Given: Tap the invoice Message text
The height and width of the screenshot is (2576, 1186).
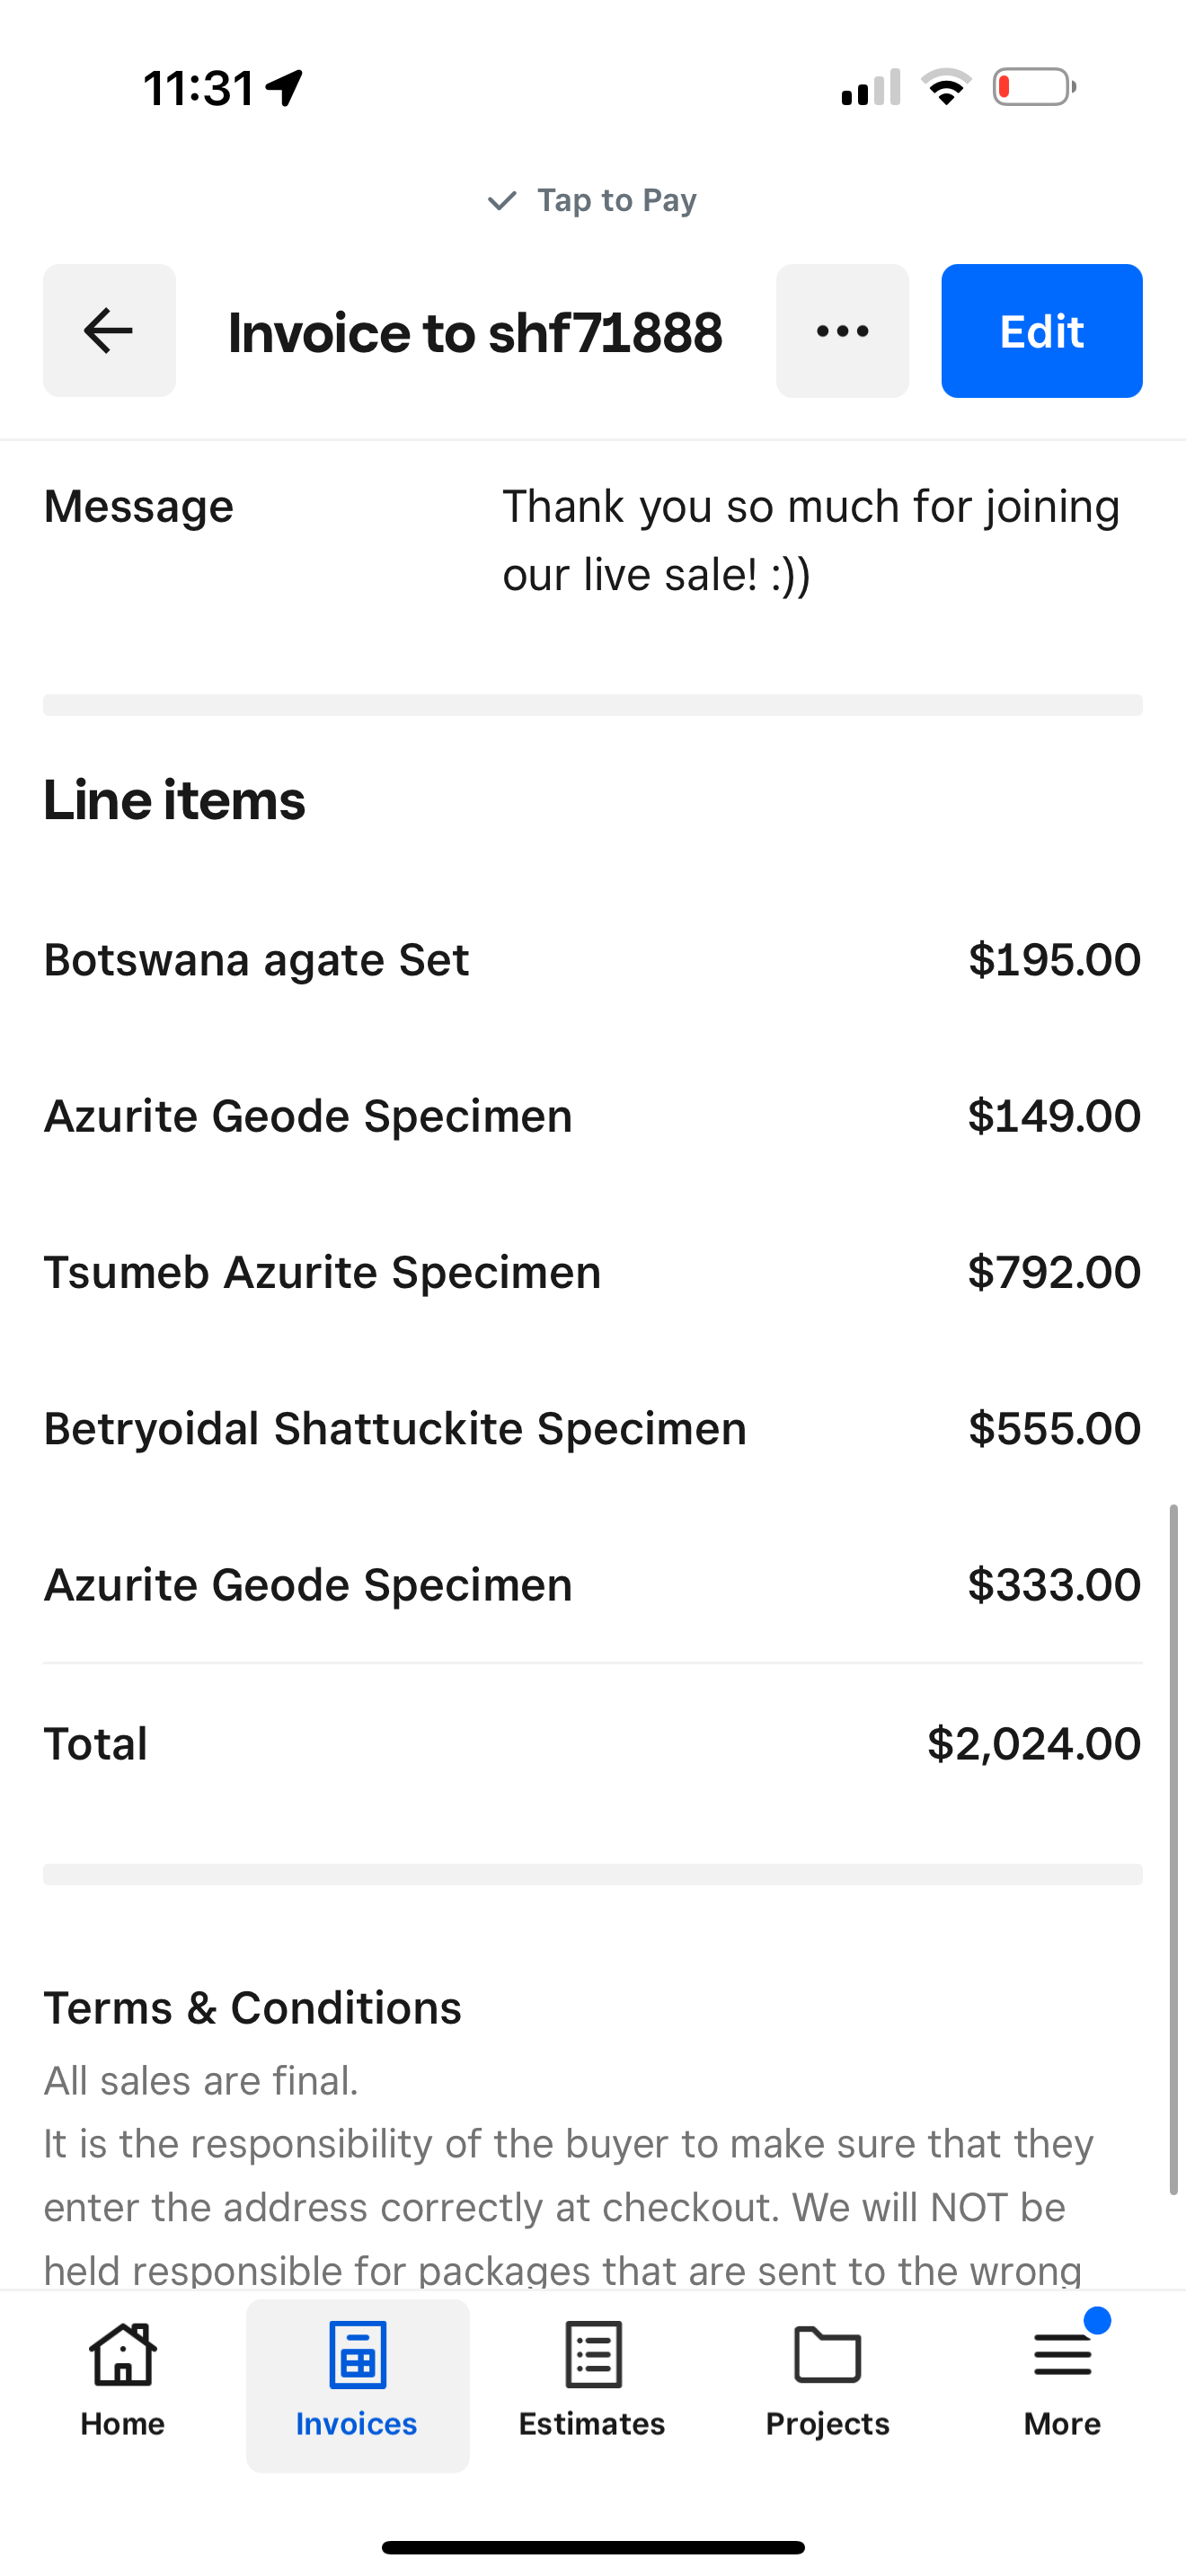Looking at the screenshot, I should point(810,540).
